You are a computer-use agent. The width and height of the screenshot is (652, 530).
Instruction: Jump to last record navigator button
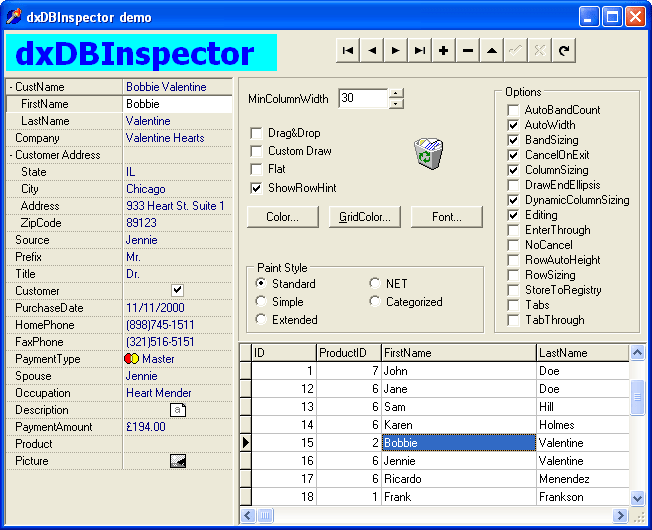tap(420, 51)
